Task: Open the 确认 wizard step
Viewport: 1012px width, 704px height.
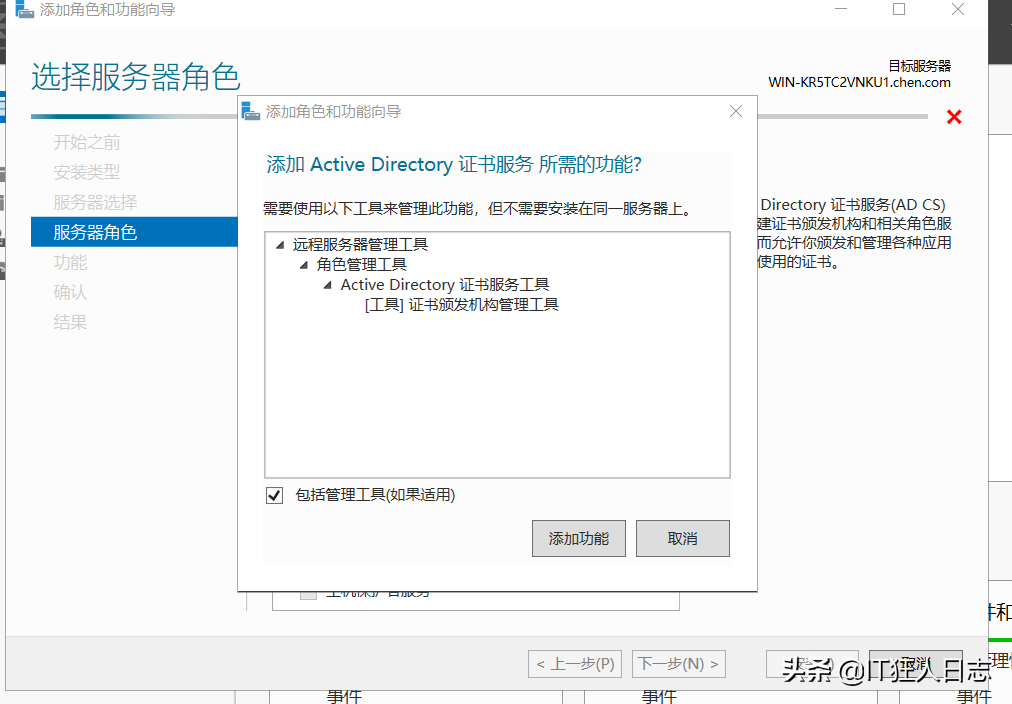Action: (70, 292)
